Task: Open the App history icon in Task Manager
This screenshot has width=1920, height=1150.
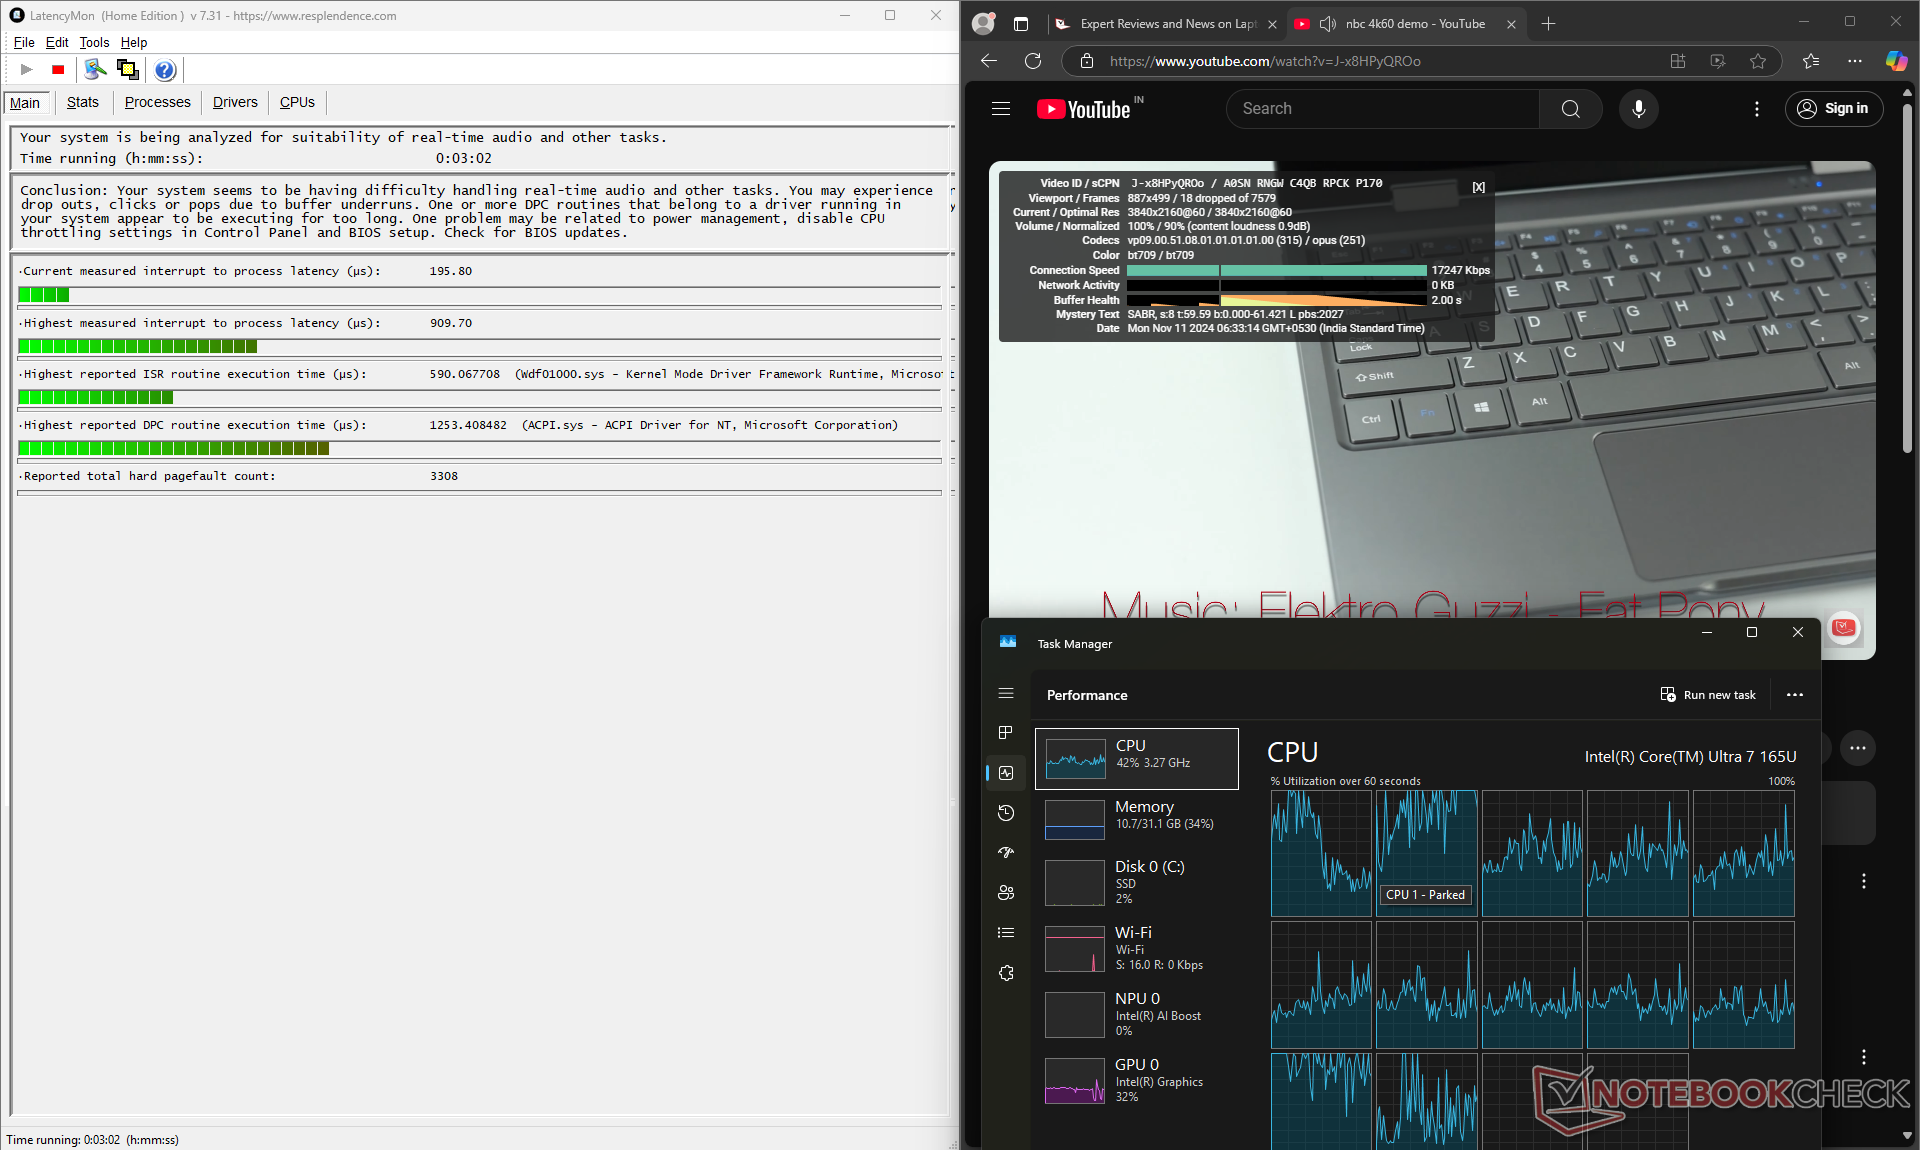Action: 1006,813
